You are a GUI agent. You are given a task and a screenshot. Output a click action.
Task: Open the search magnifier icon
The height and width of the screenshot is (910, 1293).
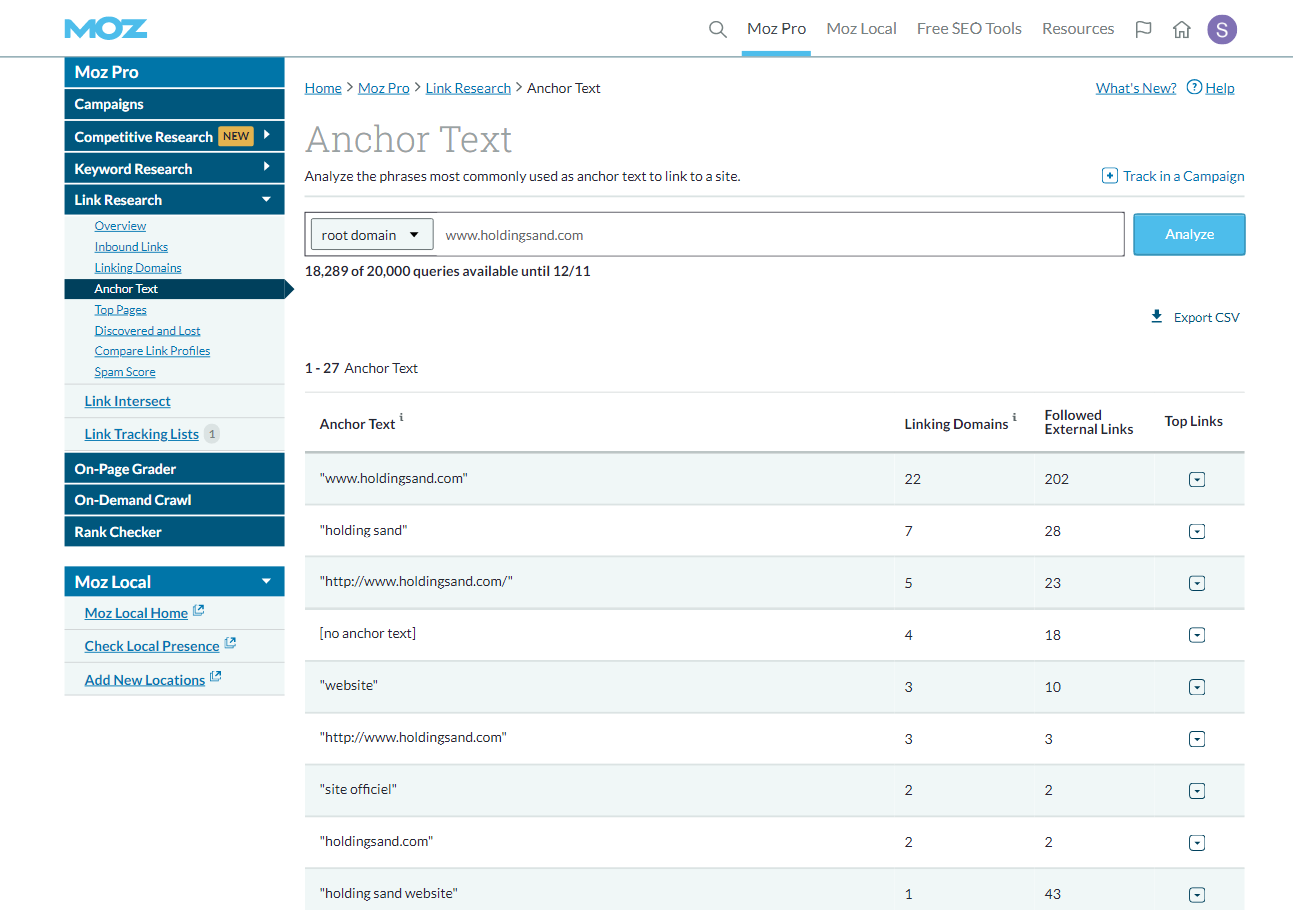pyautogui.click(x=717, y=29)
